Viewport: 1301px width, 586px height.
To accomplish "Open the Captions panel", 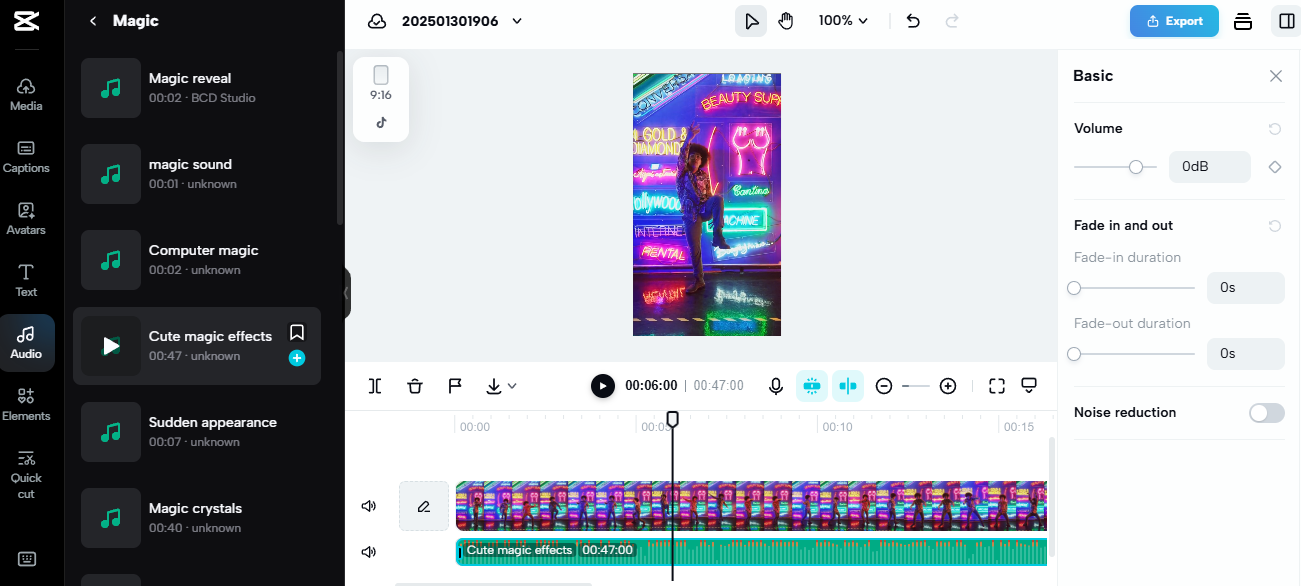I will (26, 157).
